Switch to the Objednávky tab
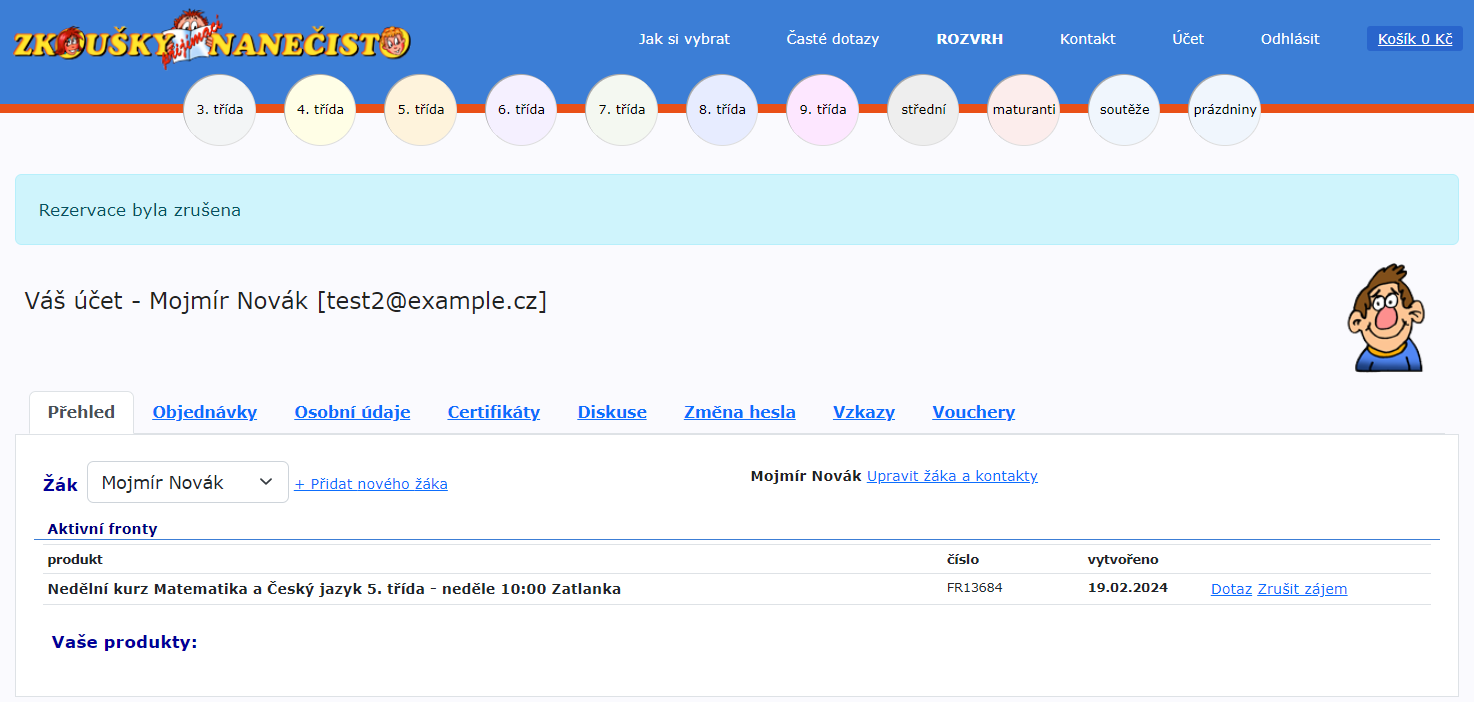The image size is (1474, 702). pyautogui.click(x=204, y=412)
